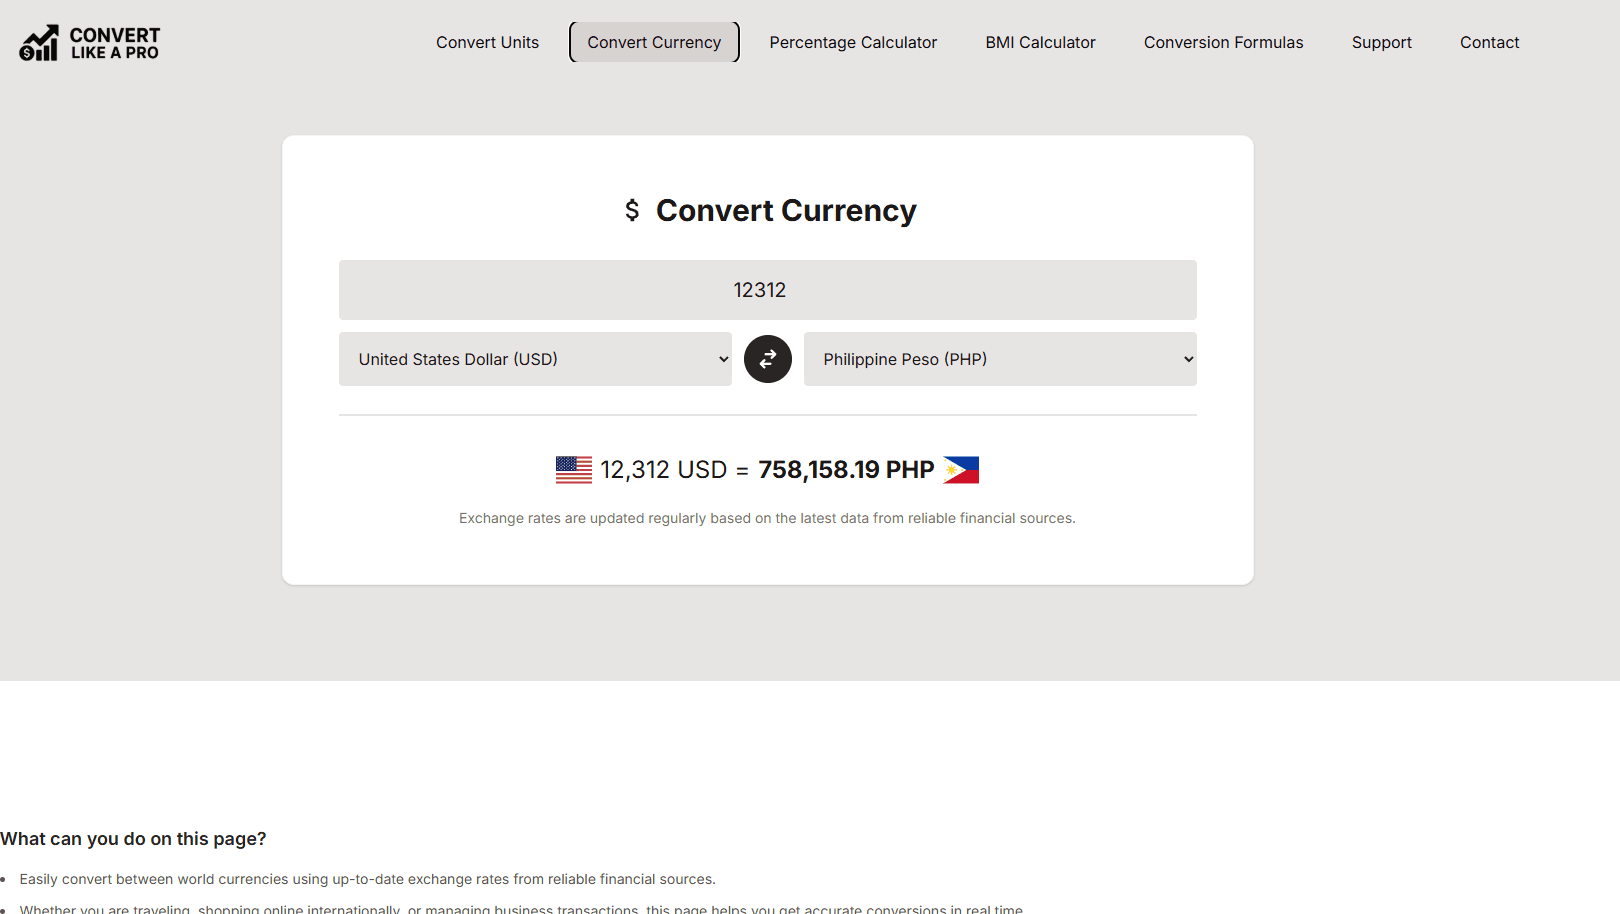The image size is (1620, 914).
Task: Open the Convert Units page
Action: 487,42
